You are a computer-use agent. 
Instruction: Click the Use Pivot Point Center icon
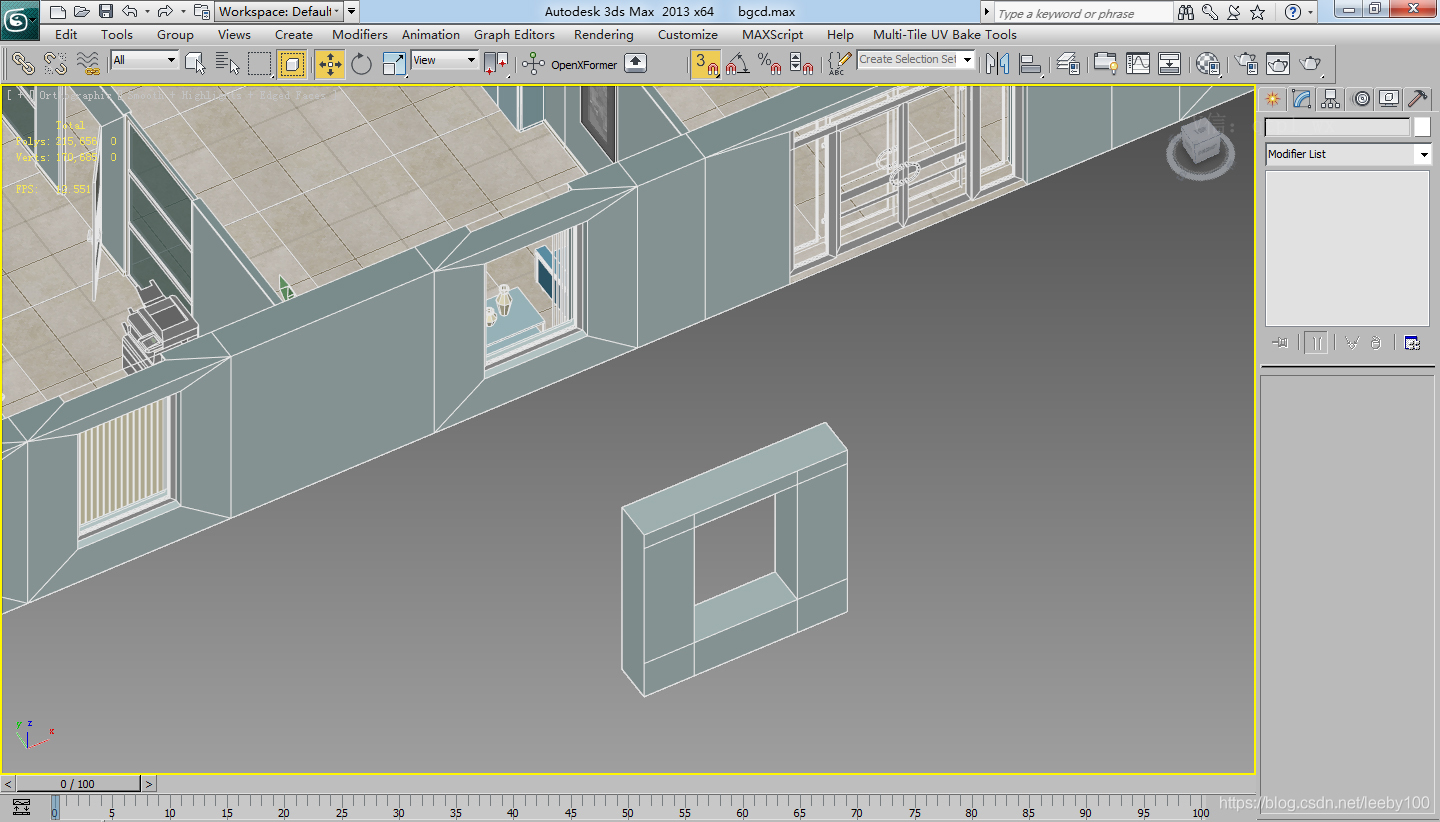496,64
